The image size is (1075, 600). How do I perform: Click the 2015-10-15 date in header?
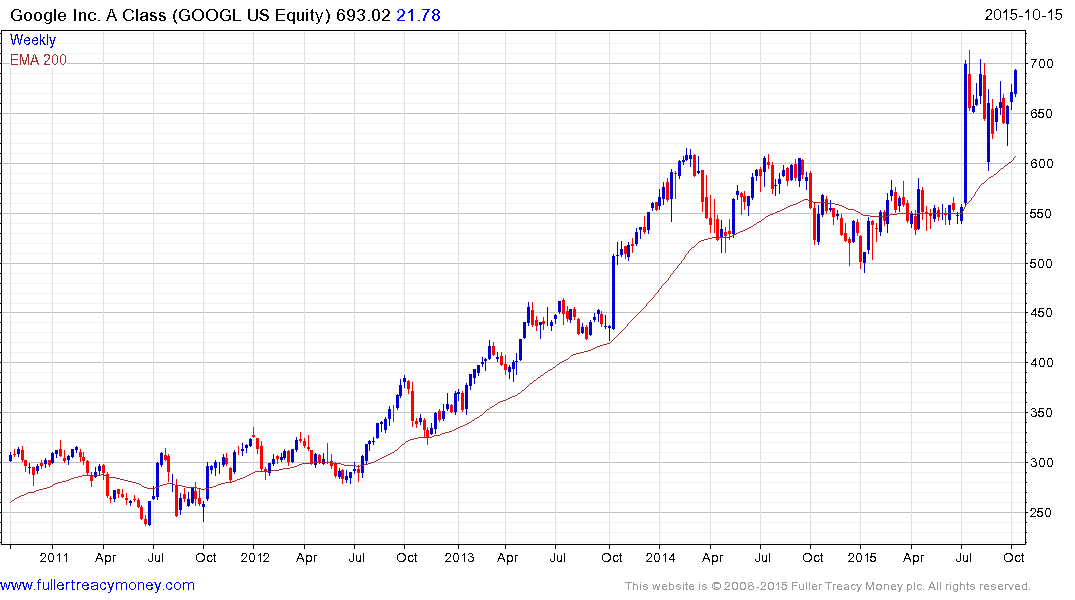[x=1023, y=14]
